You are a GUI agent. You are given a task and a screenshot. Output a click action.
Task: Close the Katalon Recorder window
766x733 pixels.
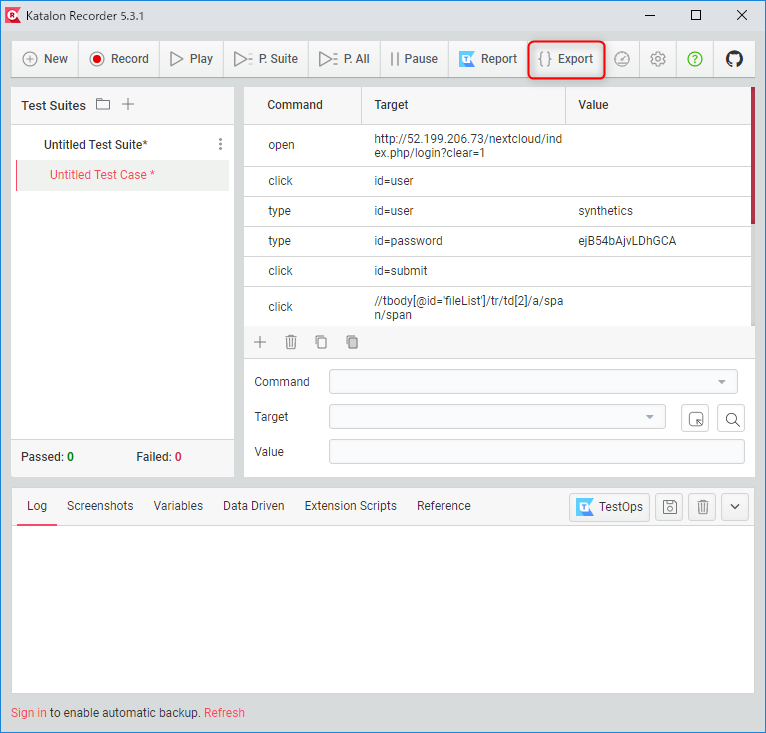tap(742, 16)
